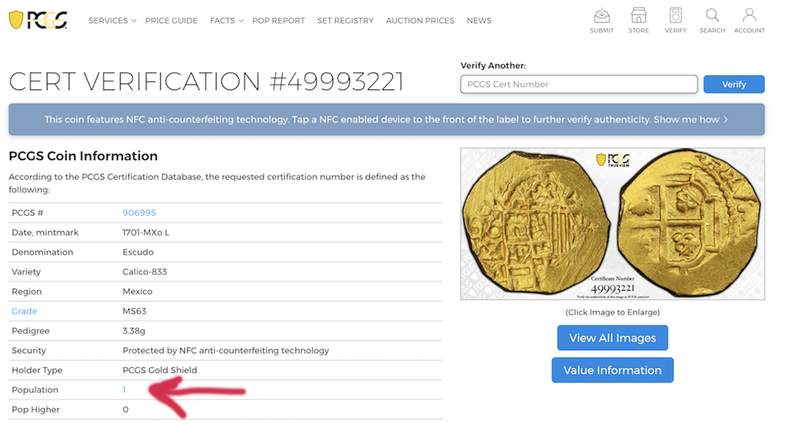800x434 pixels.
Task: Expand the Services dropdown menu
Action: click(x=112, y=20)
